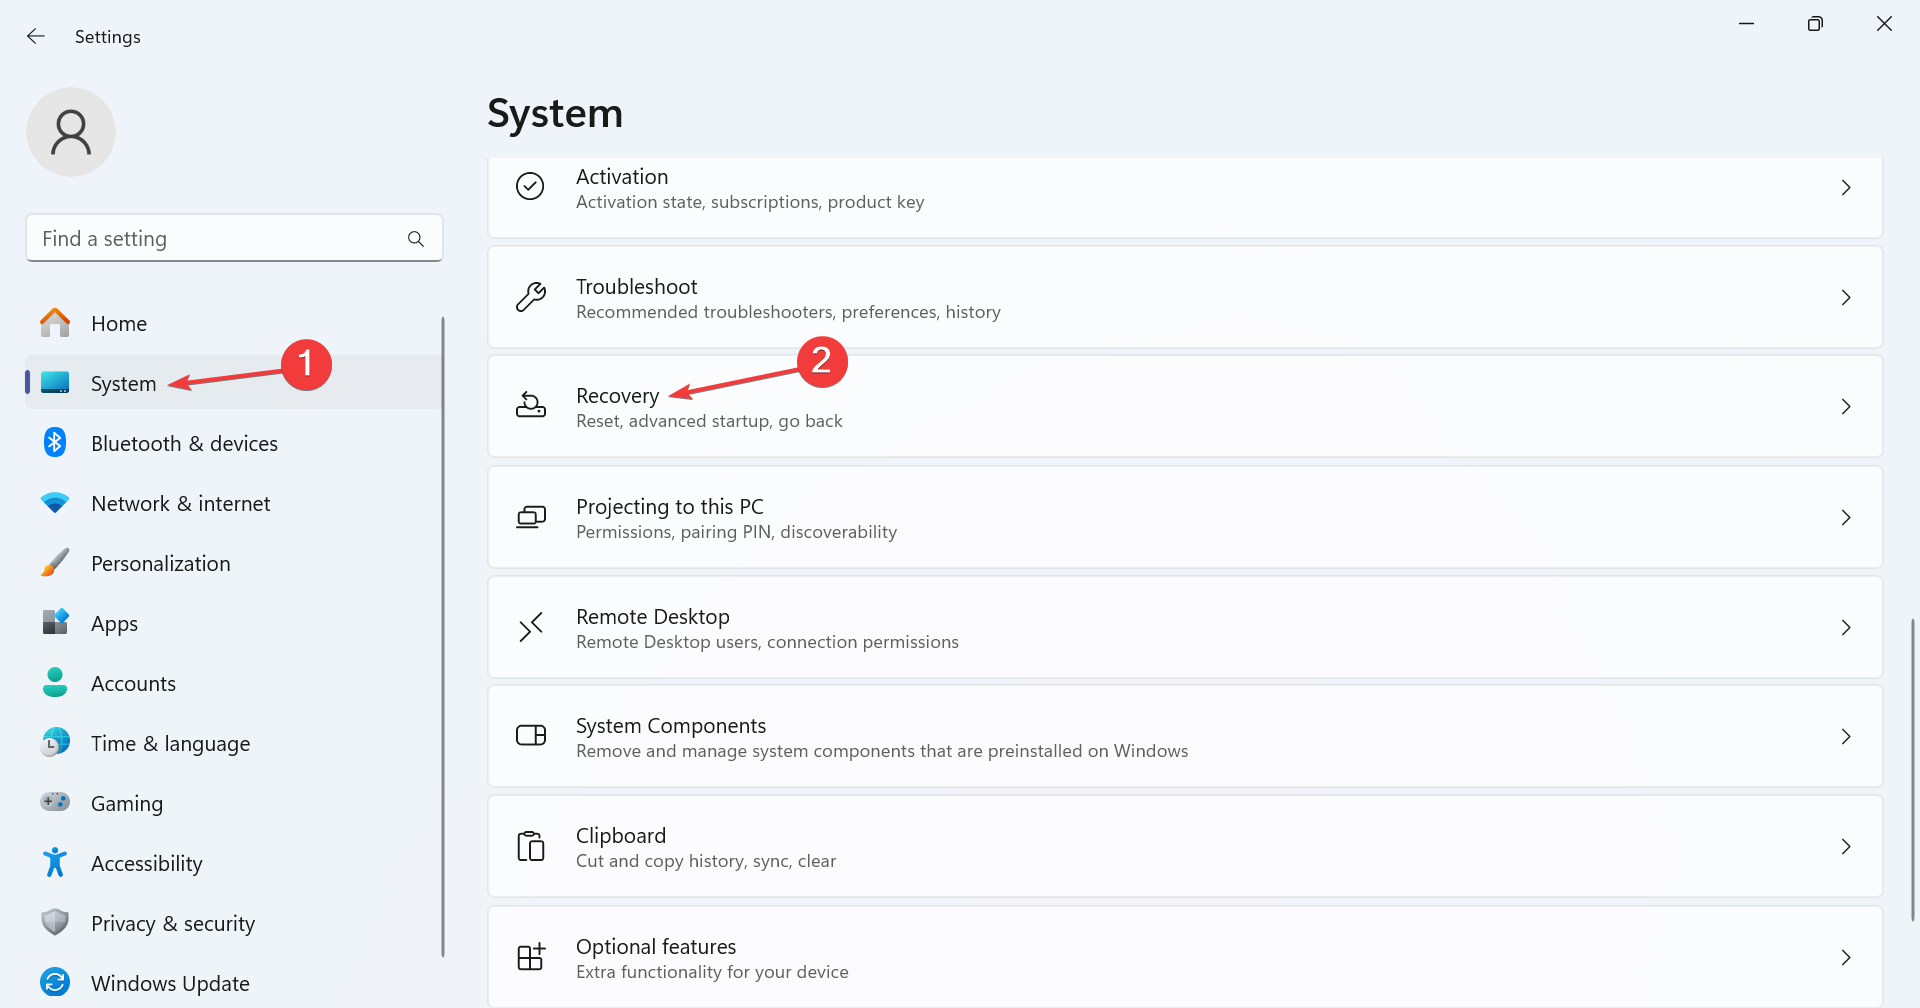The height and width of the screenshot is (1008, 1920).
Task: Open the Network & internet section
Action: tap(180, 504)
